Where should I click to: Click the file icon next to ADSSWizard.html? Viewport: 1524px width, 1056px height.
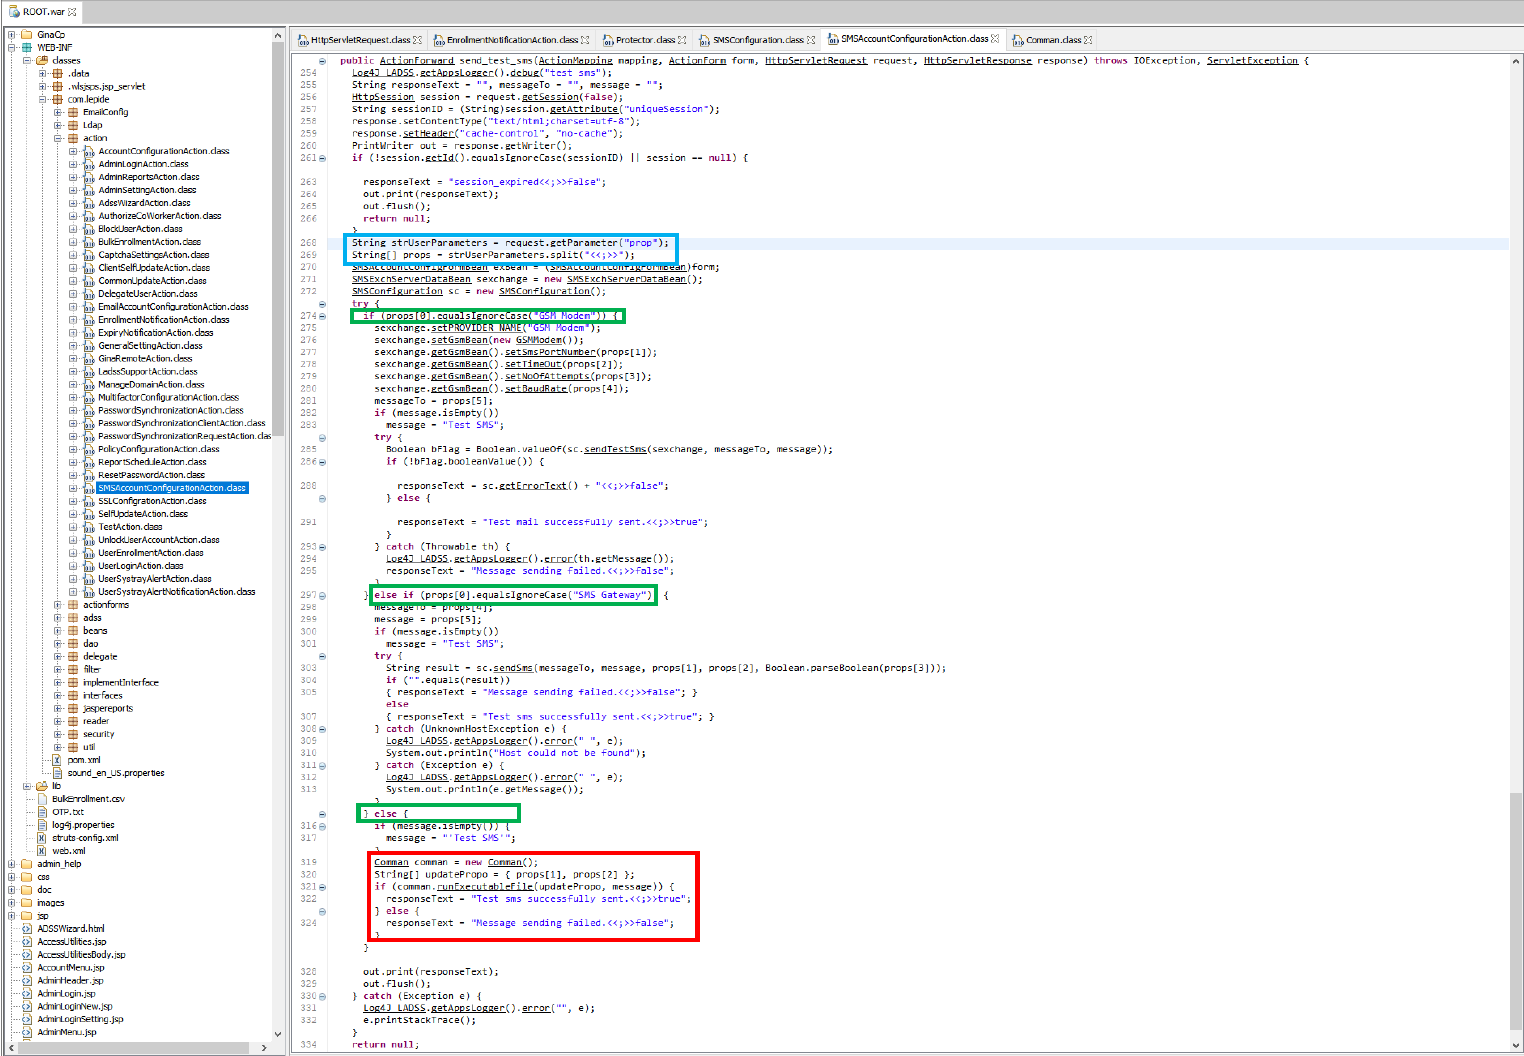[27, 929]
